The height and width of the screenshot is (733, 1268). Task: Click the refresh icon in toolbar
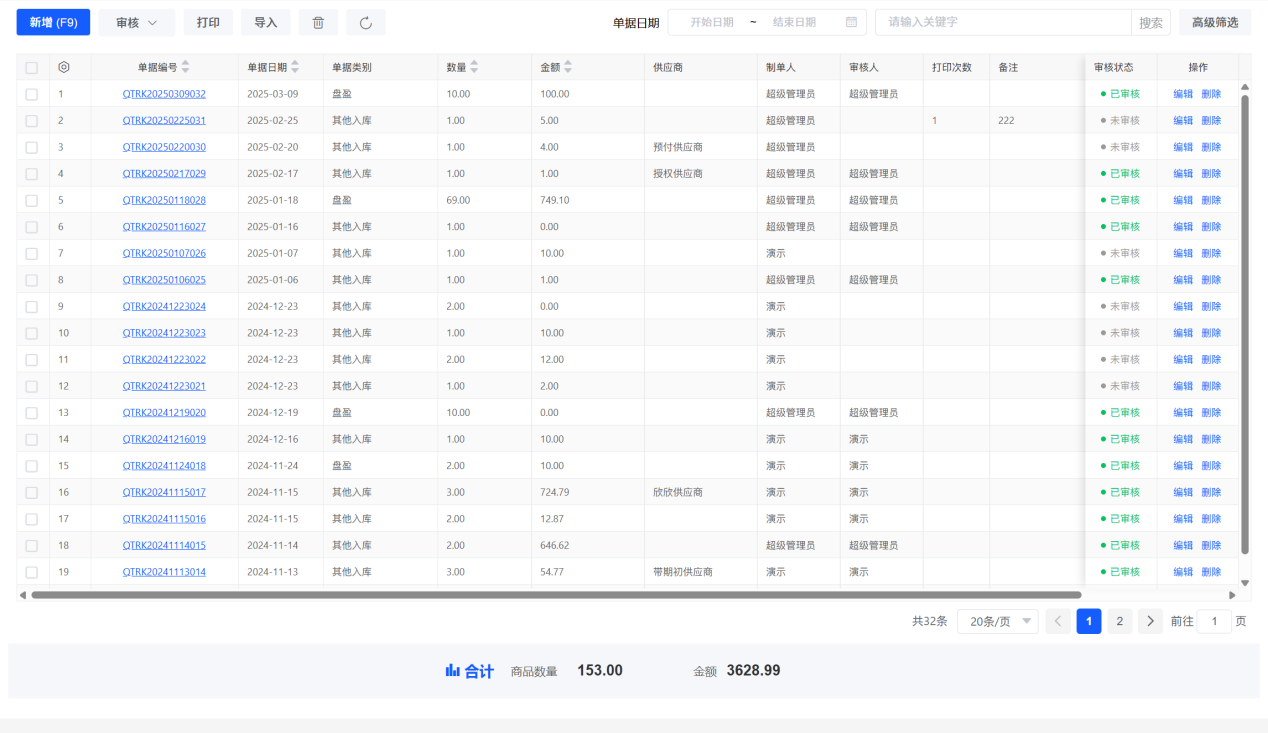coord(365,22)
